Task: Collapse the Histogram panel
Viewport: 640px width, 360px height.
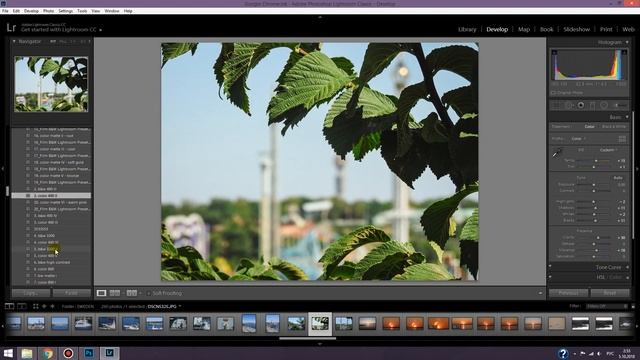Action: point(627,42)
